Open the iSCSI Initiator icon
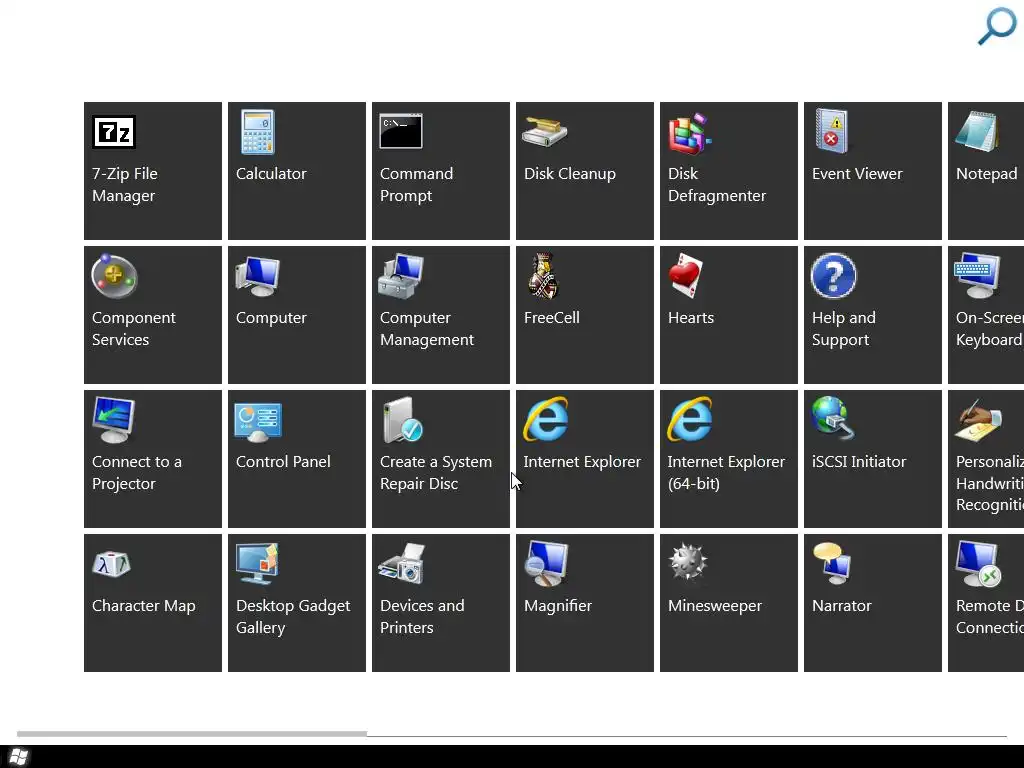Image resolution: width=1024 pixels, height=768 pixels. click(833, 418)
